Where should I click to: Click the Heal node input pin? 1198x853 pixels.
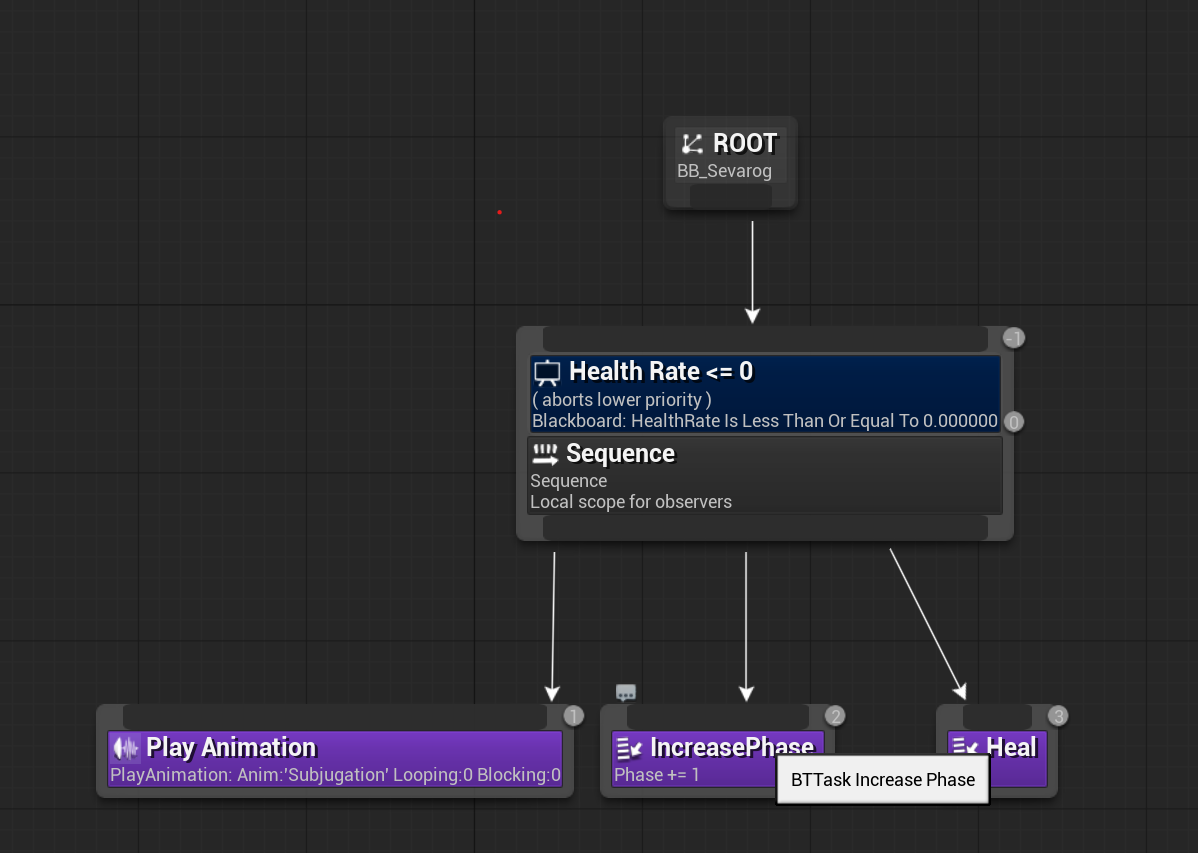tap(997, 716)
